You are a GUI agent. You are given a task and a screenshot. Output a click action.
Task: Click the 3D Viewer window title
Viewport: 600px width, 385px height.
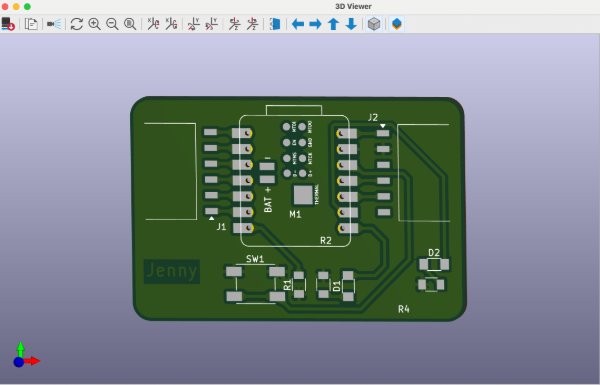pos(353,7)
